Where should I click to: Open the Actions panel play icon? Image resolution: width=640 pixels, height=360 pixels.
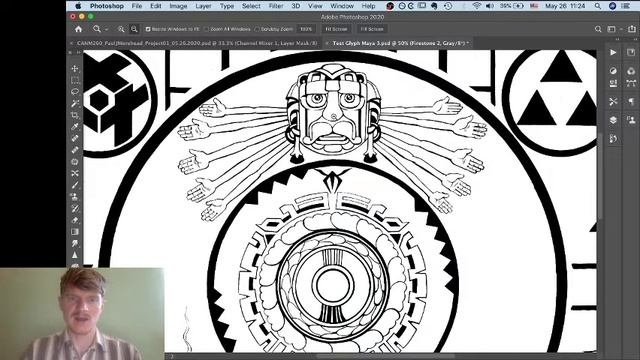(613, 52)
